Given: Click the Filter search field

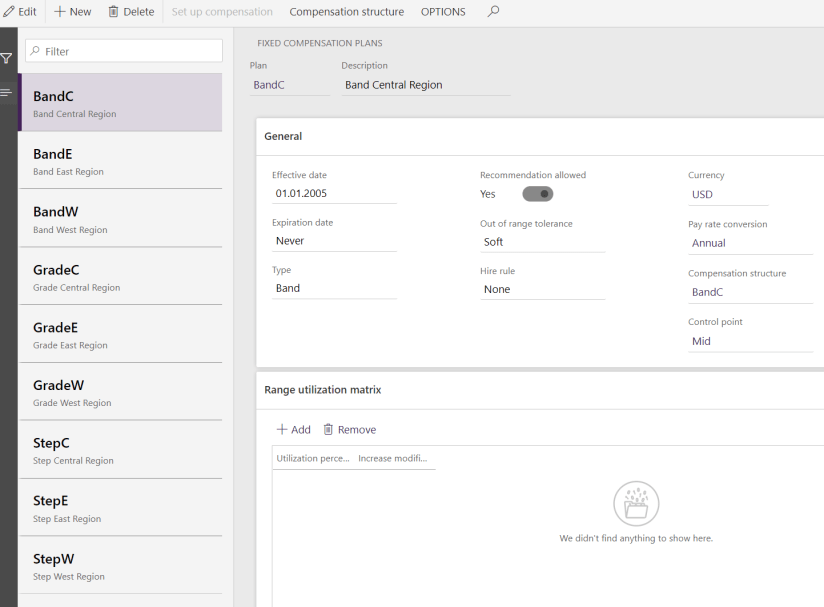Looking at the screenshot, I should click(128, 51).
